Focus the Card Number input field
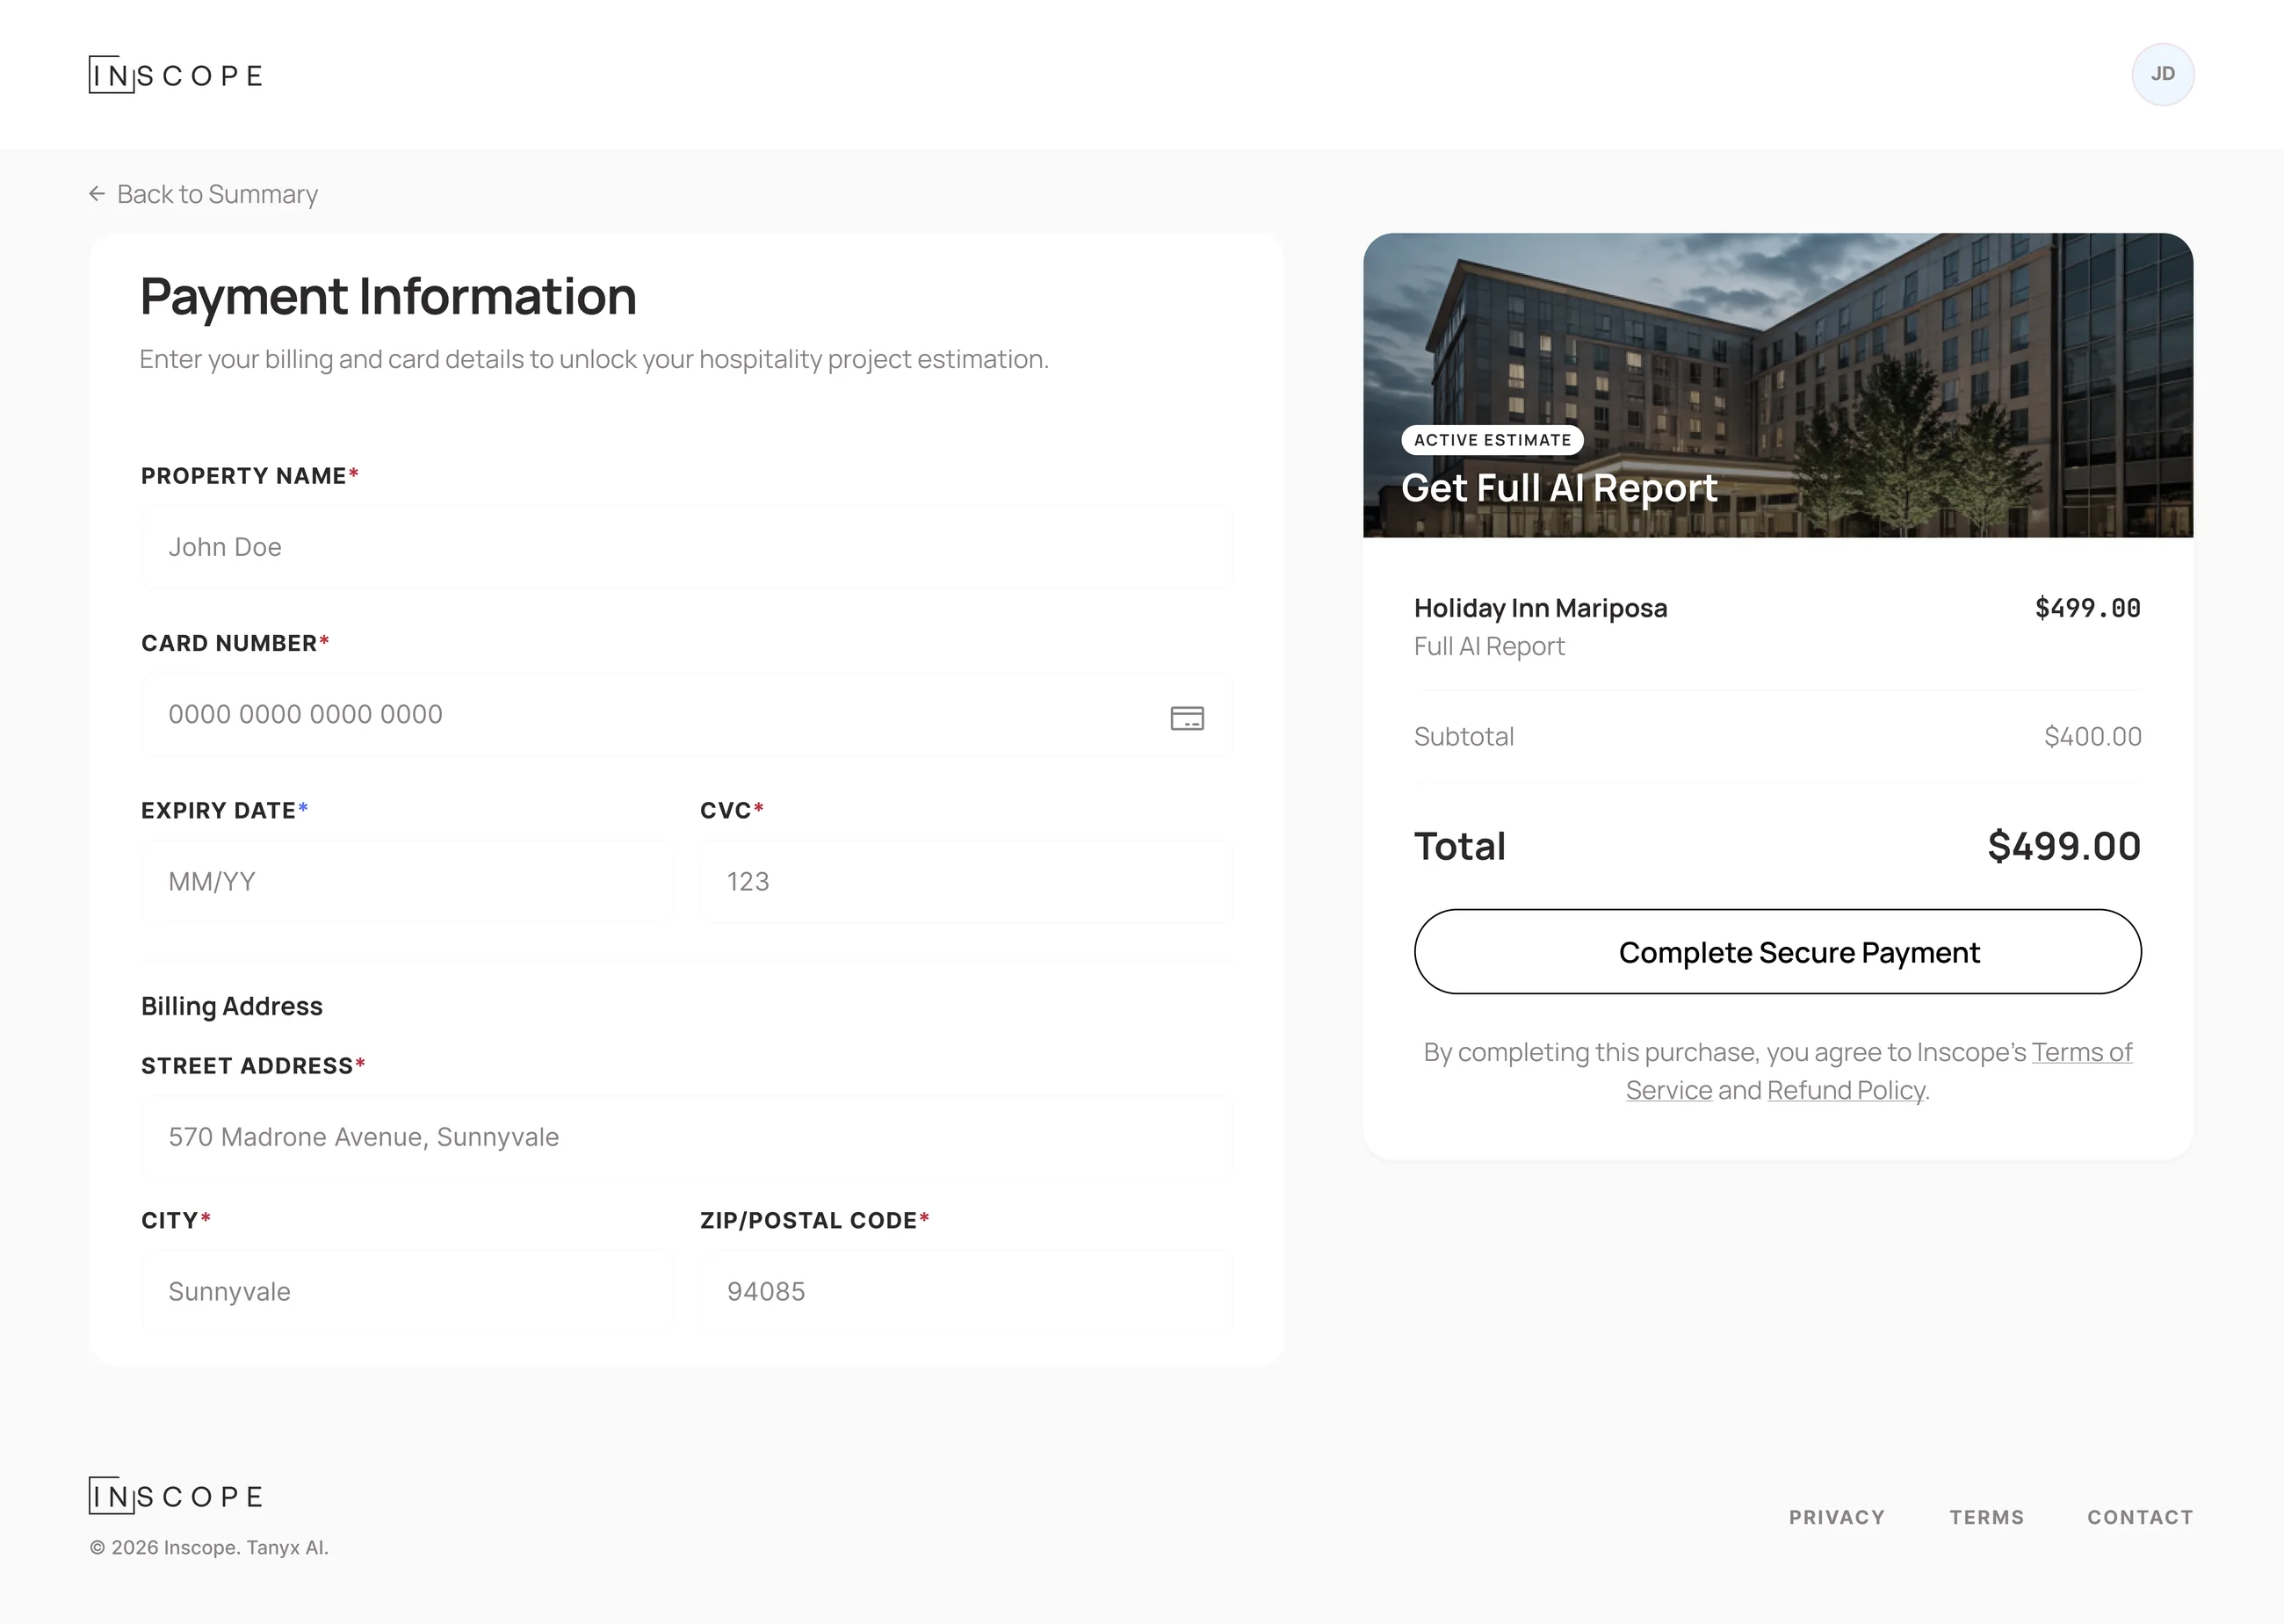2284x1624 pixels. point(687,715)
